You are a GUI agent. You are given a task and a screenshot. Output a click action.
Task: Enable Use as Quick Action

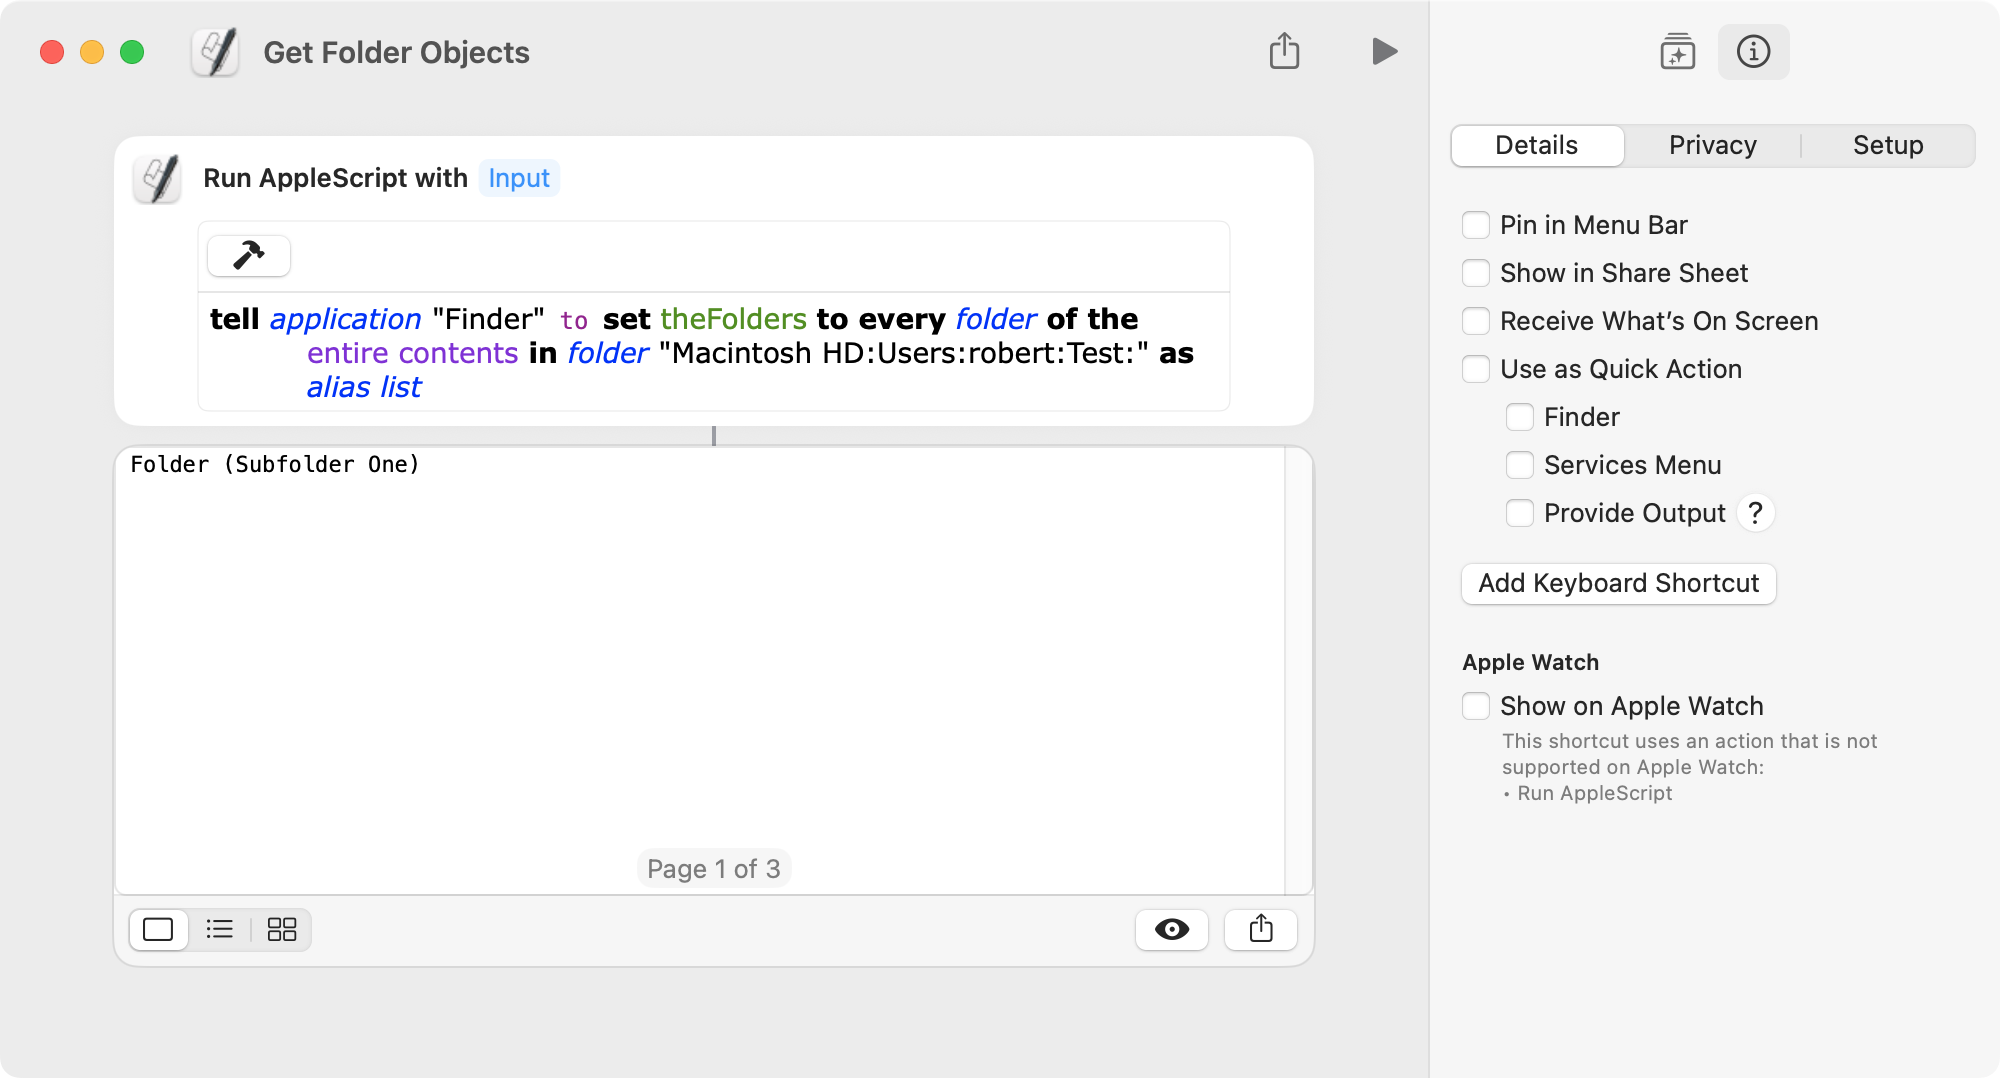(1476, 369)
